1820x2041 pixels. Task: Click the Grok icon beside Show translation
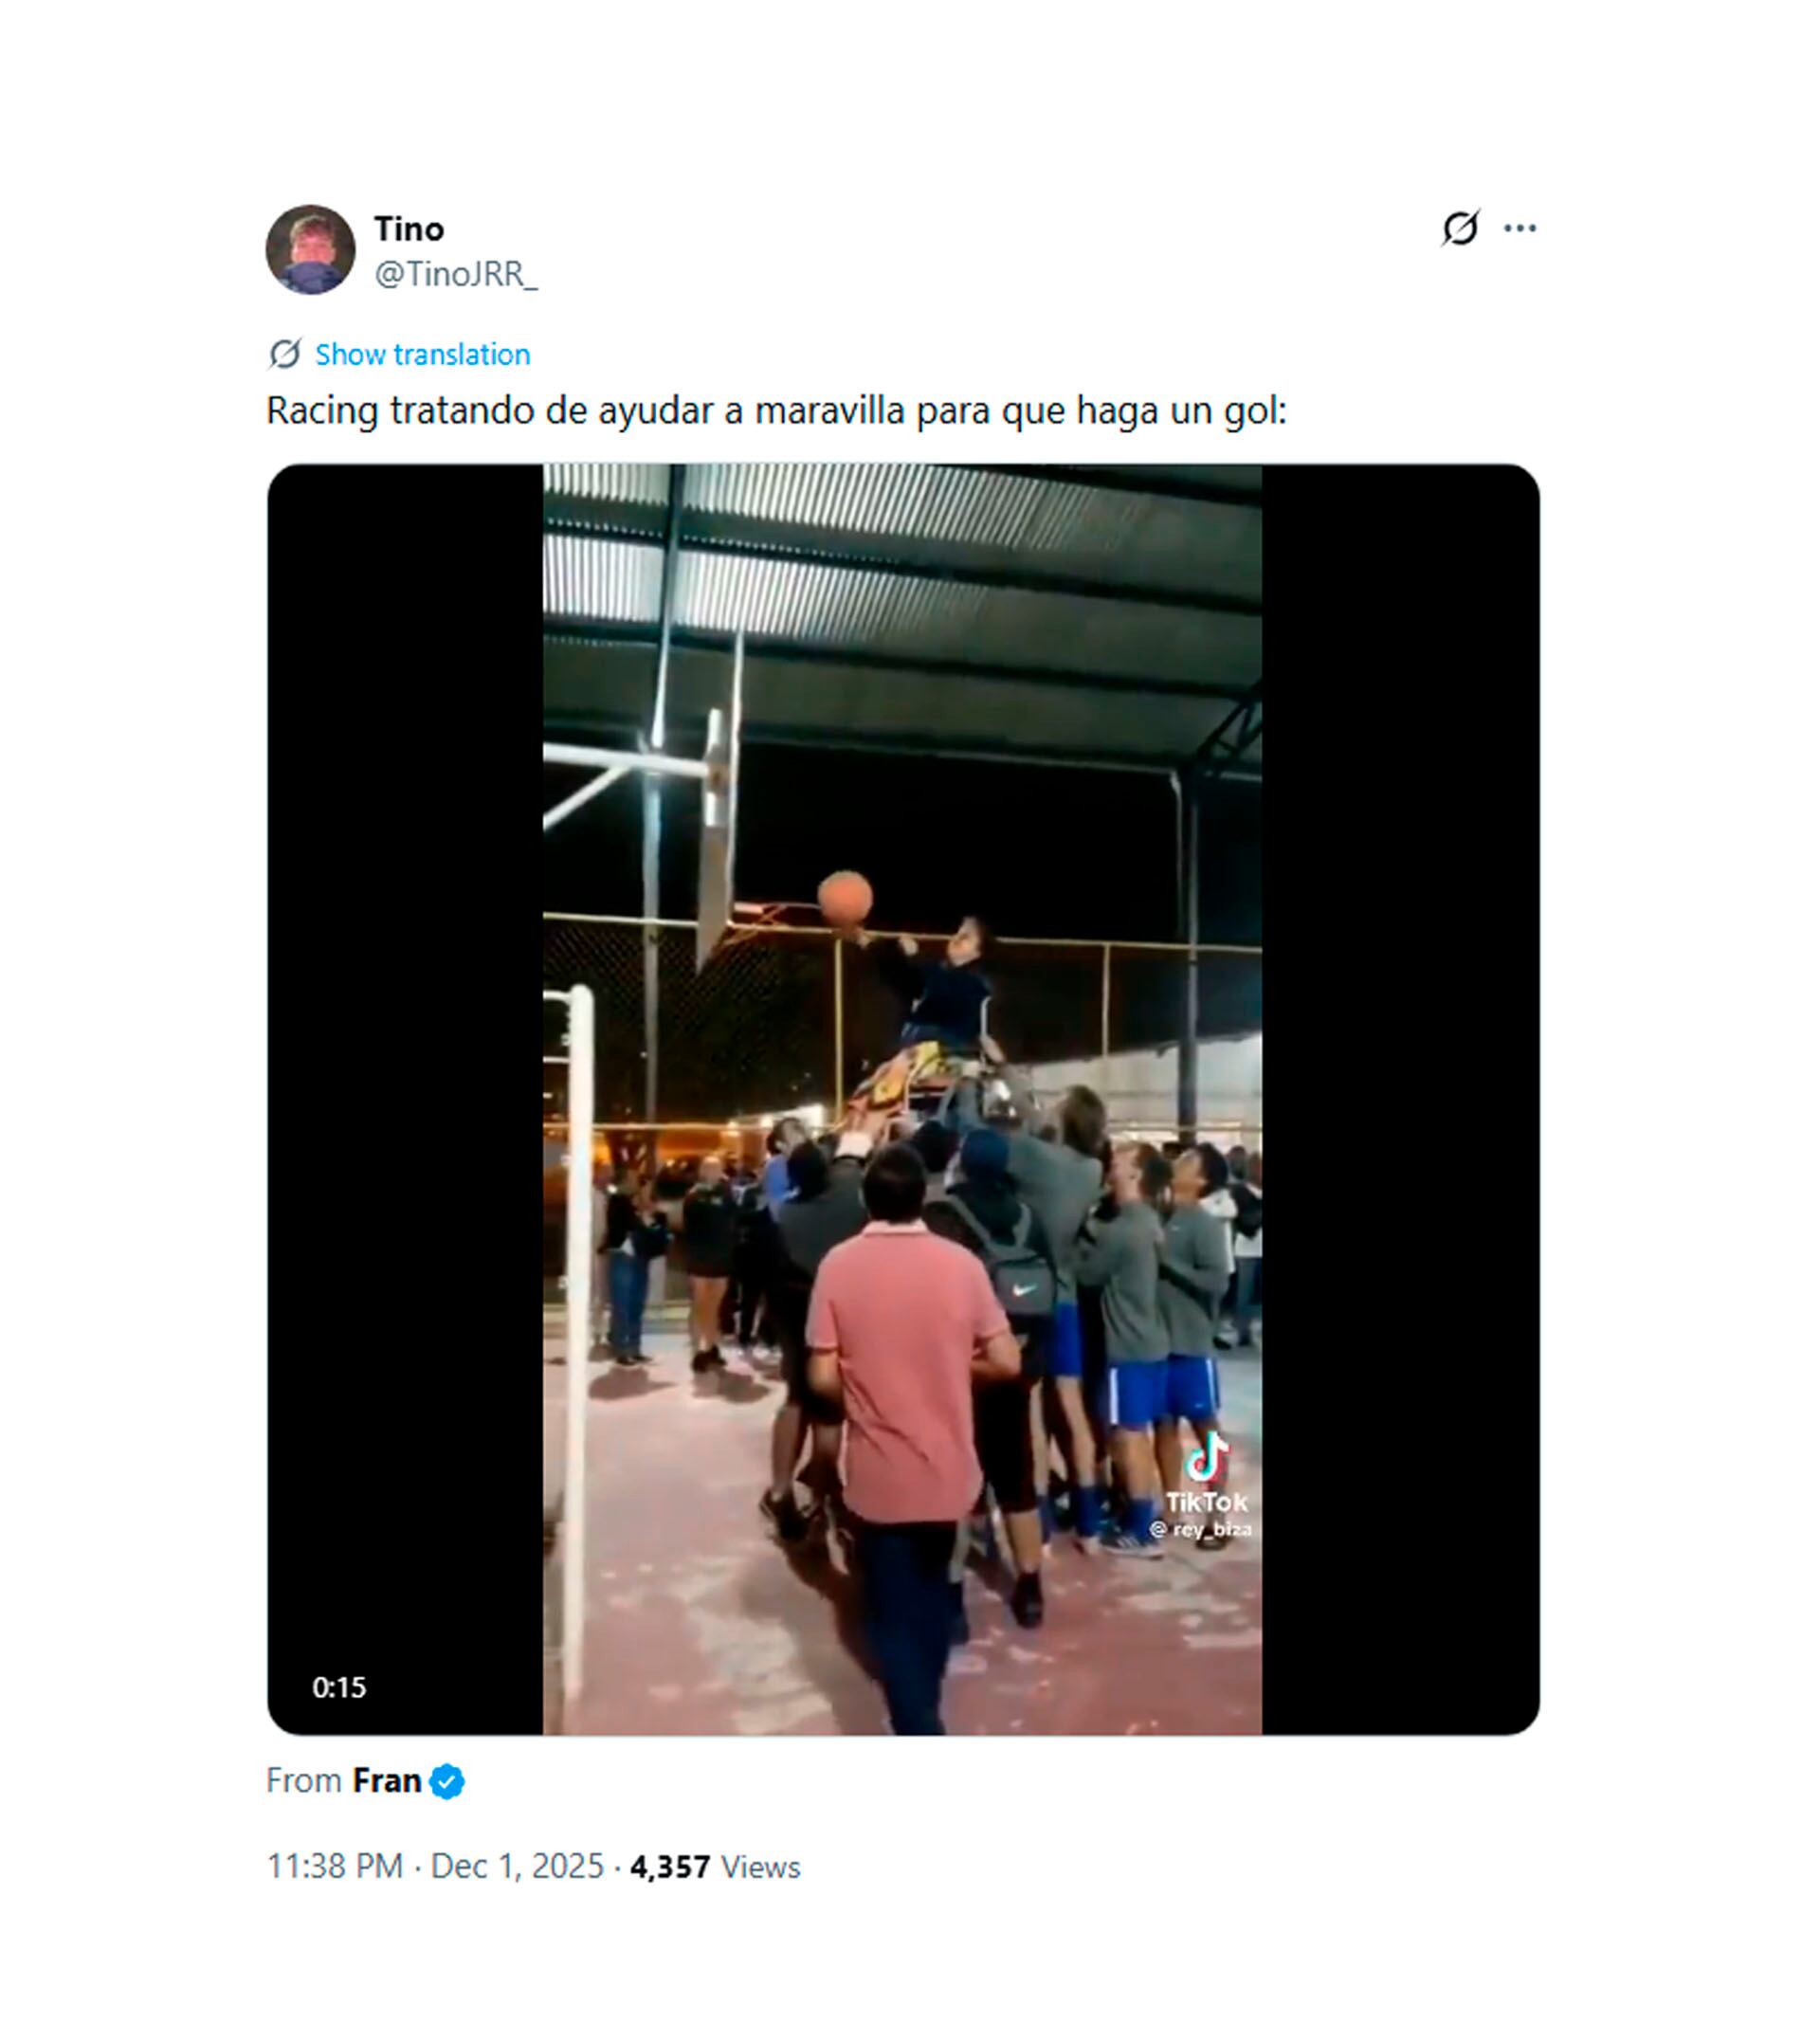[285, 354]
